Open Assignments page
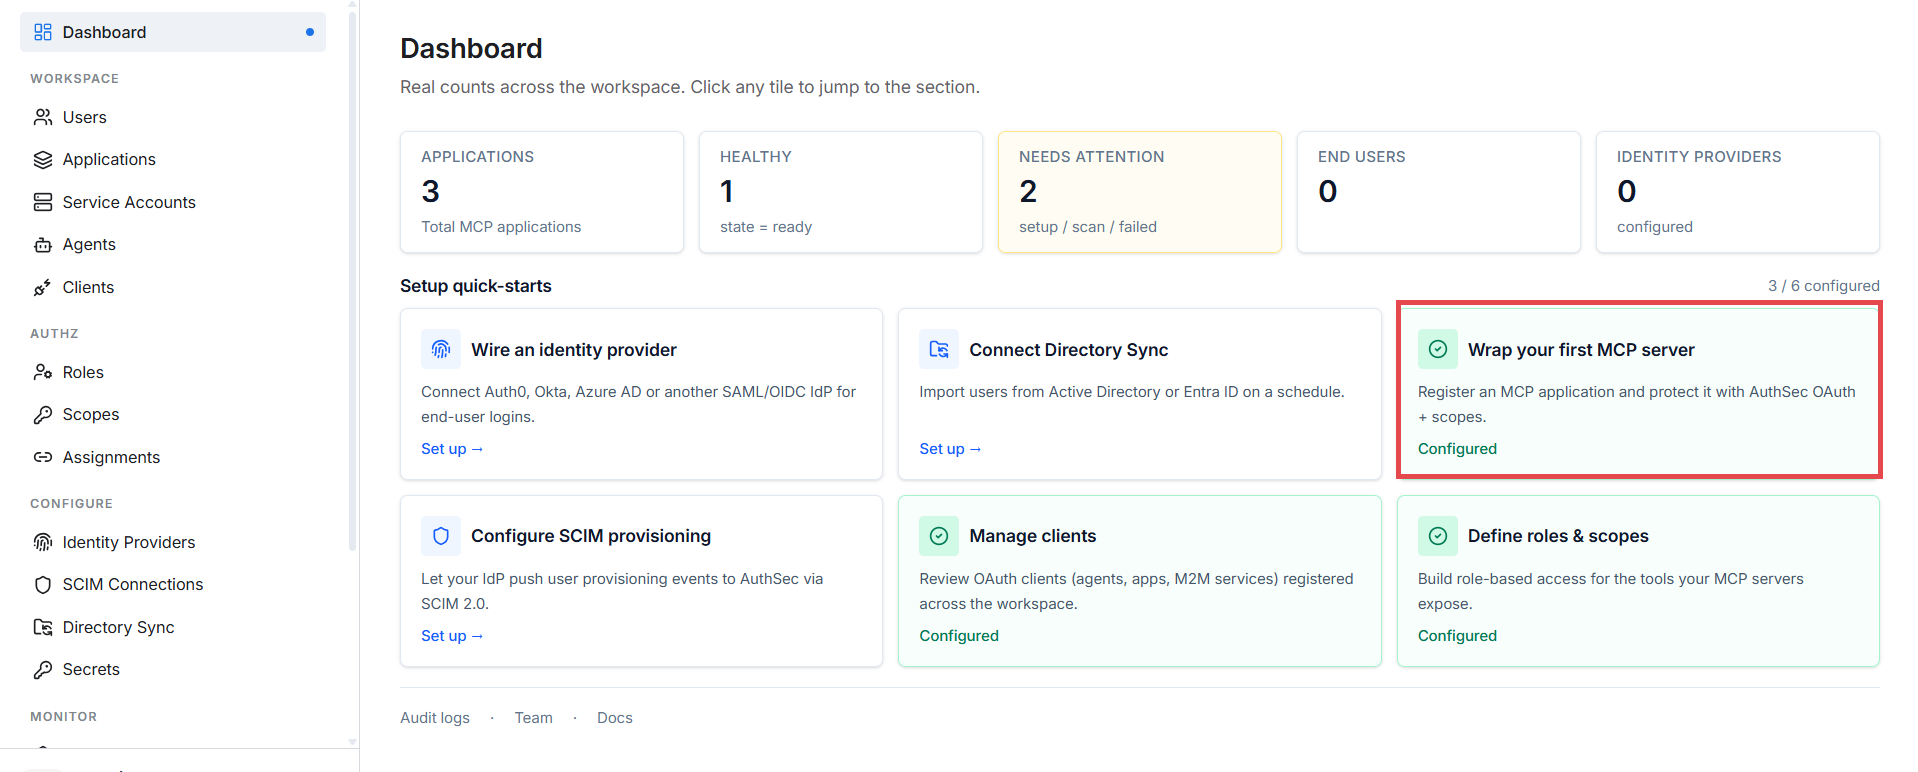Viewport: 1918px width, 772px height. (x=173, y=457)
